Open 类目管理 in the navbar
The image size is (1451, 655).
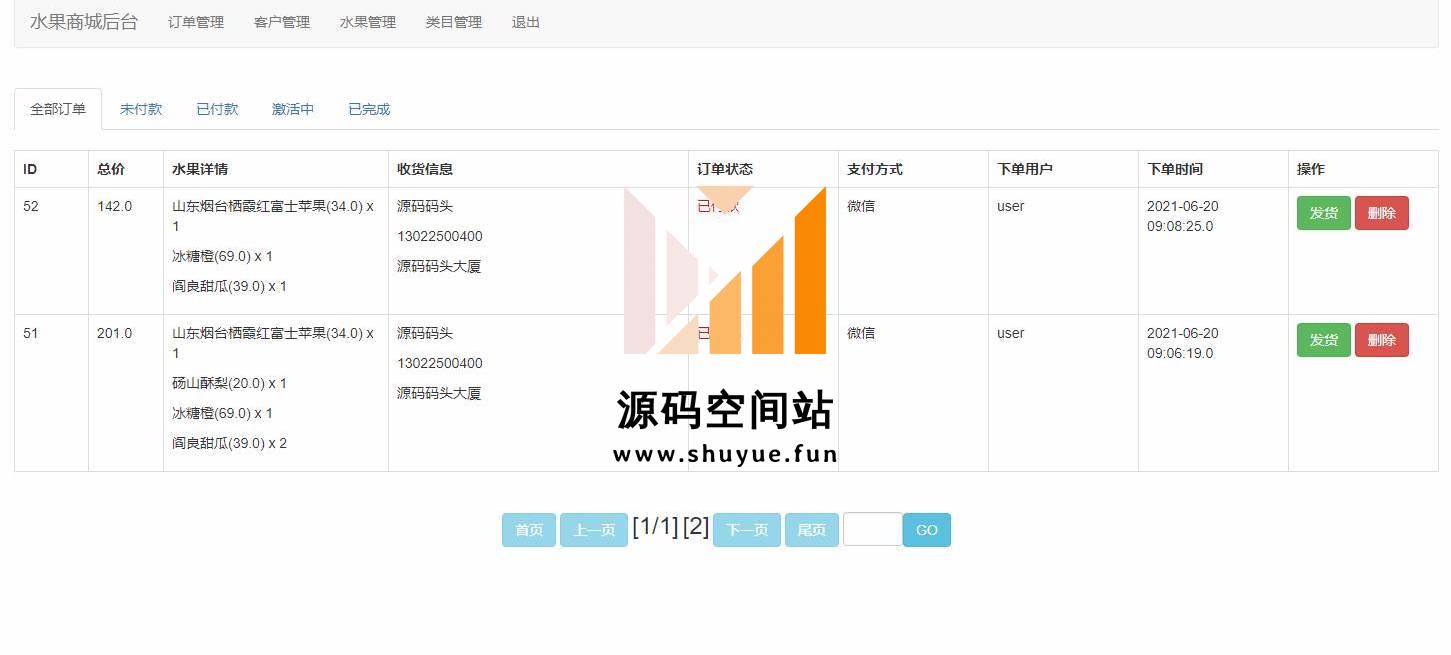[x=454, y=22]
